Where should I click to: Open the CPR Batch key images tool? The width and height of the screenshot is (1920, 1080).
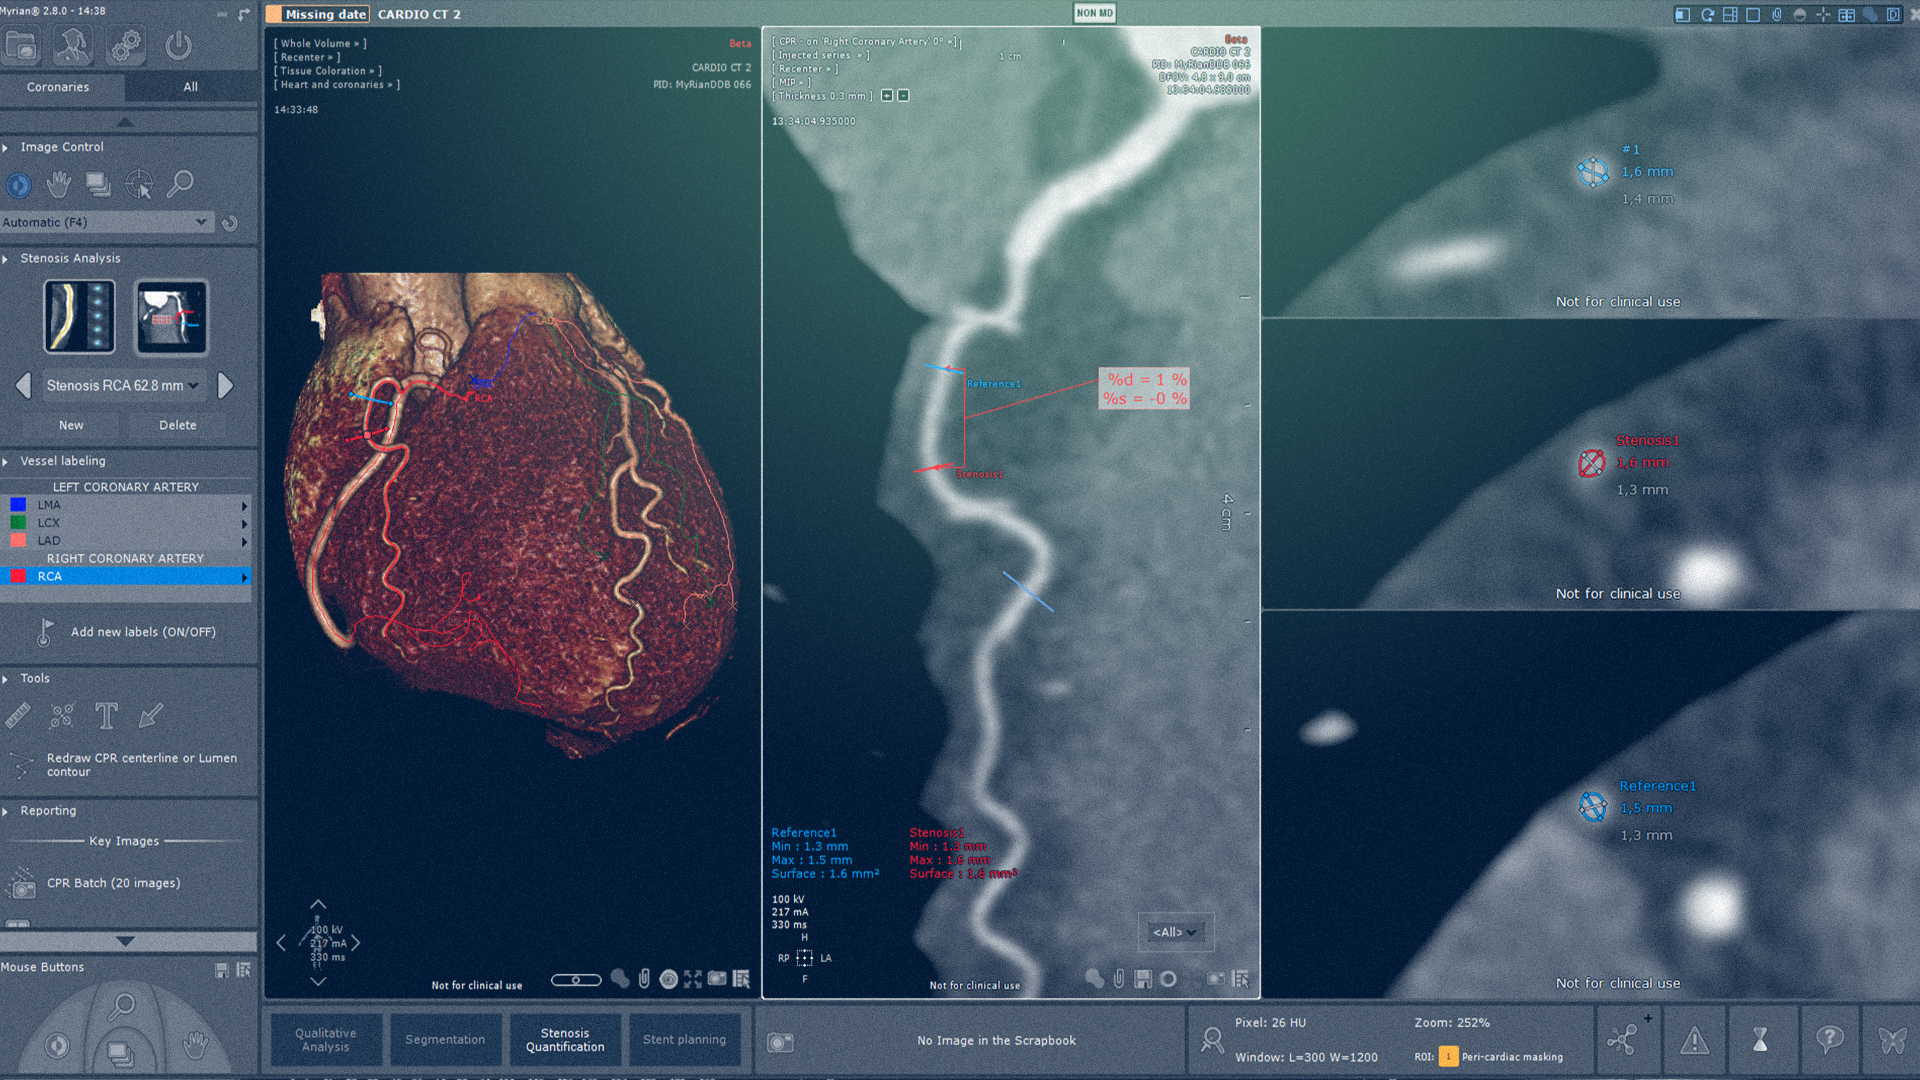[97, 883]
